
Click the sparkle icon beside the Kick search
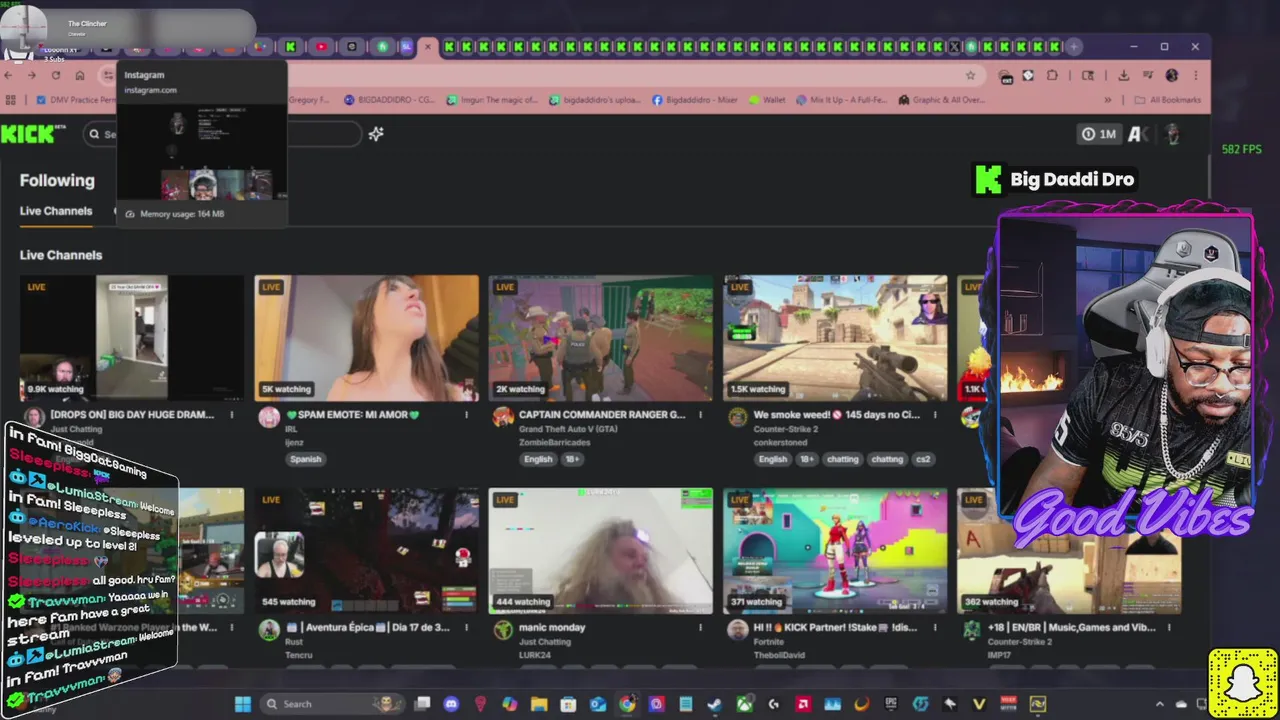[x=376, y=134]
